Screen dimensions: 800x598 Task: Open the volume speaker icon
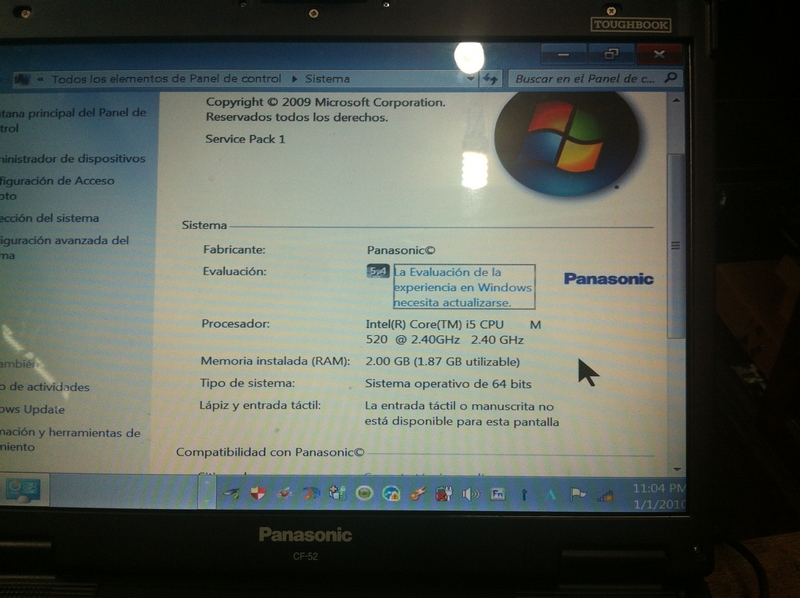(x=470, y=494)
